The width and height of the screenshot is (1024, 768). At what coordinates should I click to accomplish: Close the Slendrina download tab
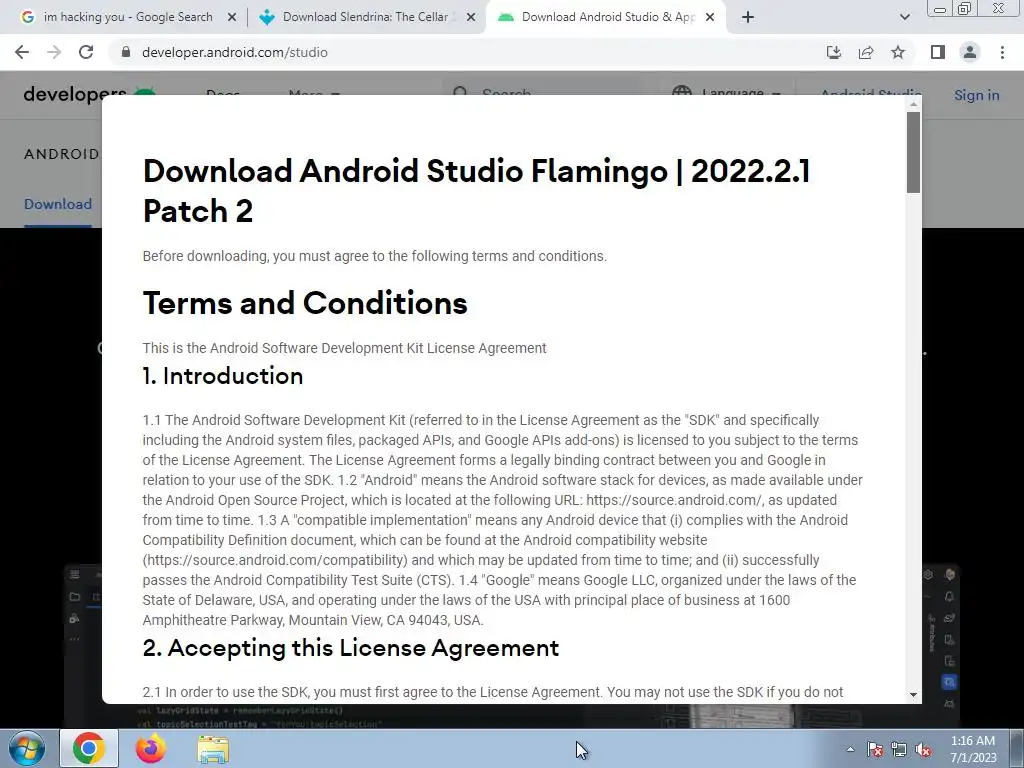471,18
